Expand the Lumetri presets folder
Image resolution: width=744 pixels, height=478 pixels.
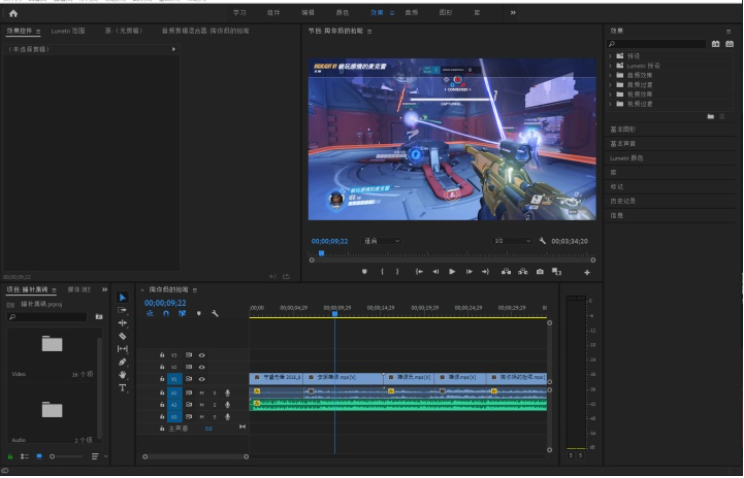[x=610, y=66]
